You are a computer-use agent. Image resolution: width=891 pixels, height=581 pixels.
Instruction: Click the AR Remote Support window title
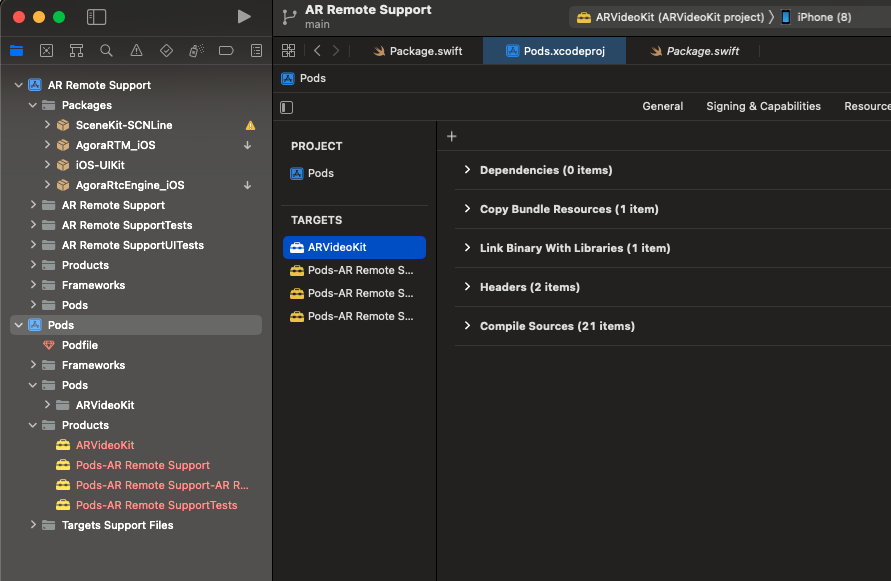[368, 10]
